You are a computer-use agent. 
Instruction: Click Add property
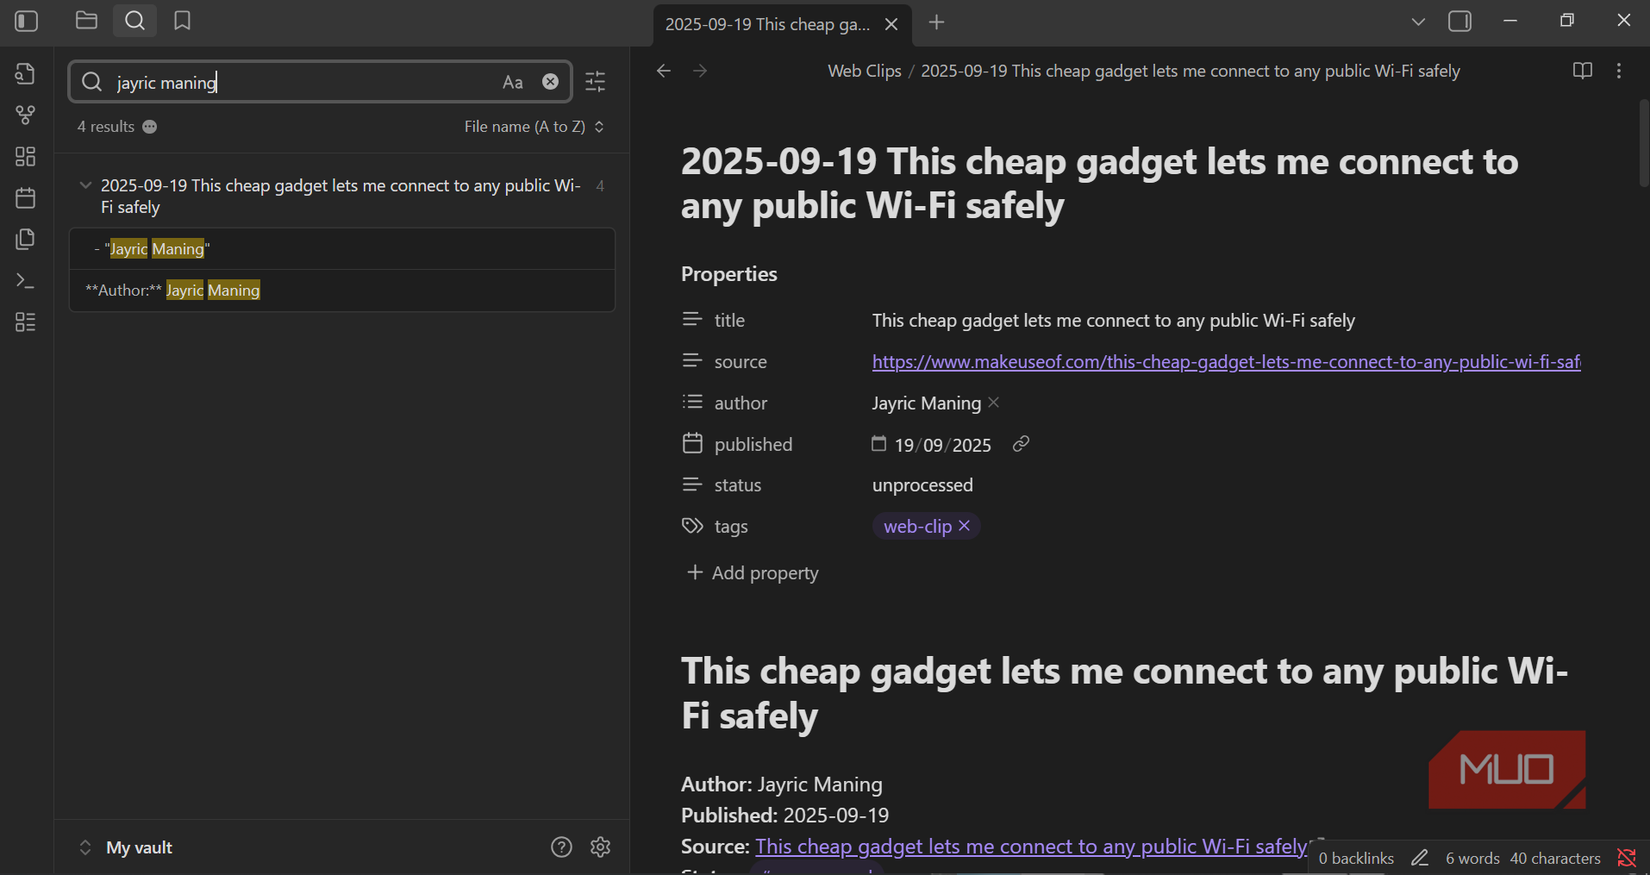click(x=752, y=573)
